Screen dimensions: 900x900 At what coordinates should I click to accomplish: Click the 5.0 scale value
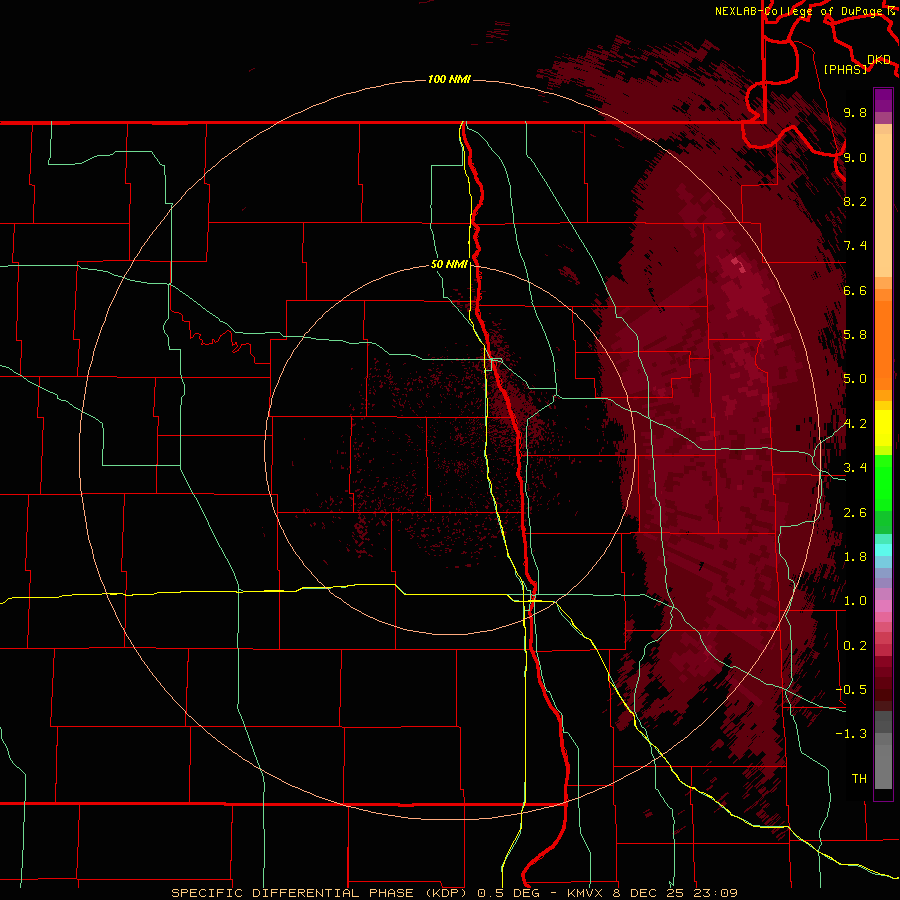(x=855, y=379)
